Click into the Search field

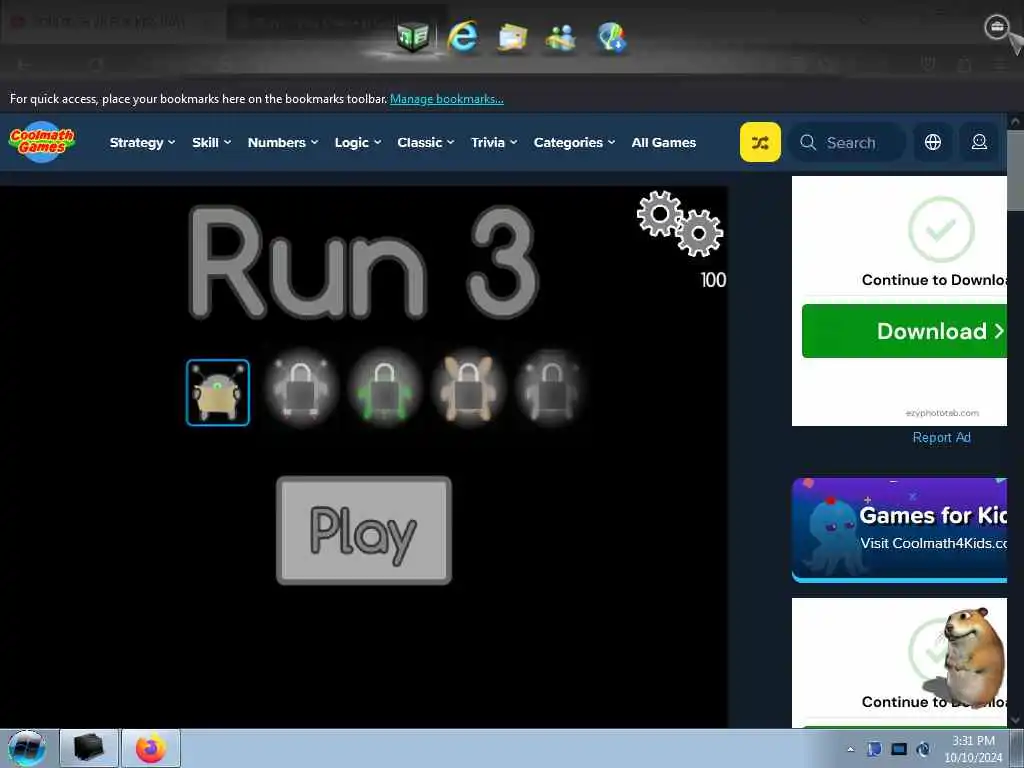[847, 142]
